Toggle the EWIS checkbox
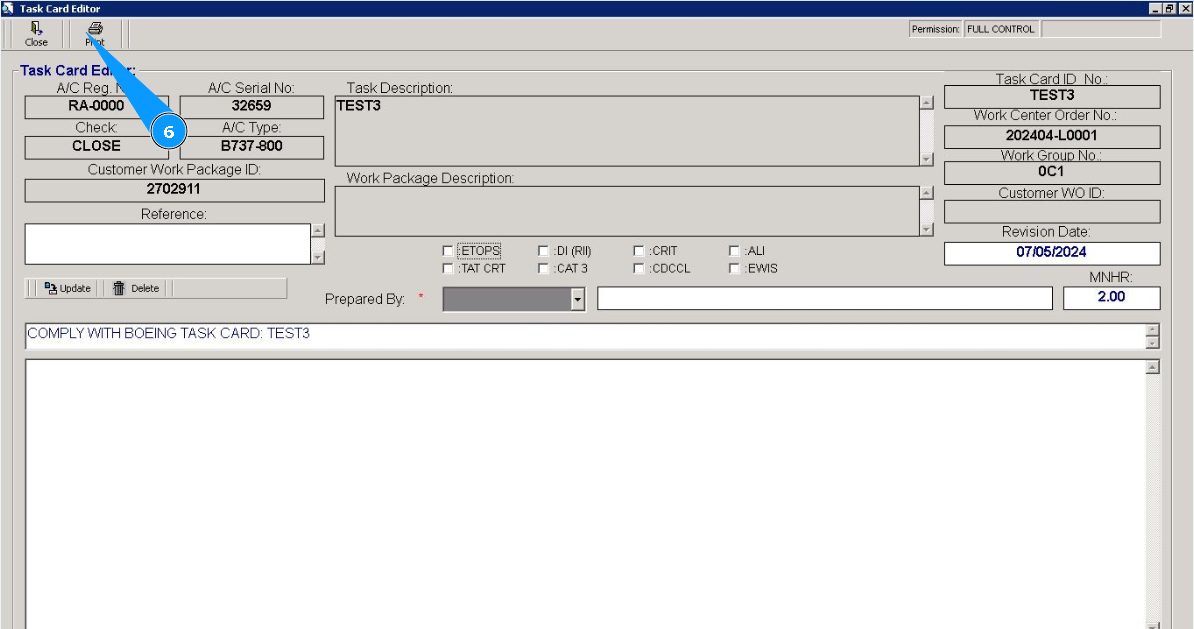Viewport: 1194px width, 629px height. 734,268
